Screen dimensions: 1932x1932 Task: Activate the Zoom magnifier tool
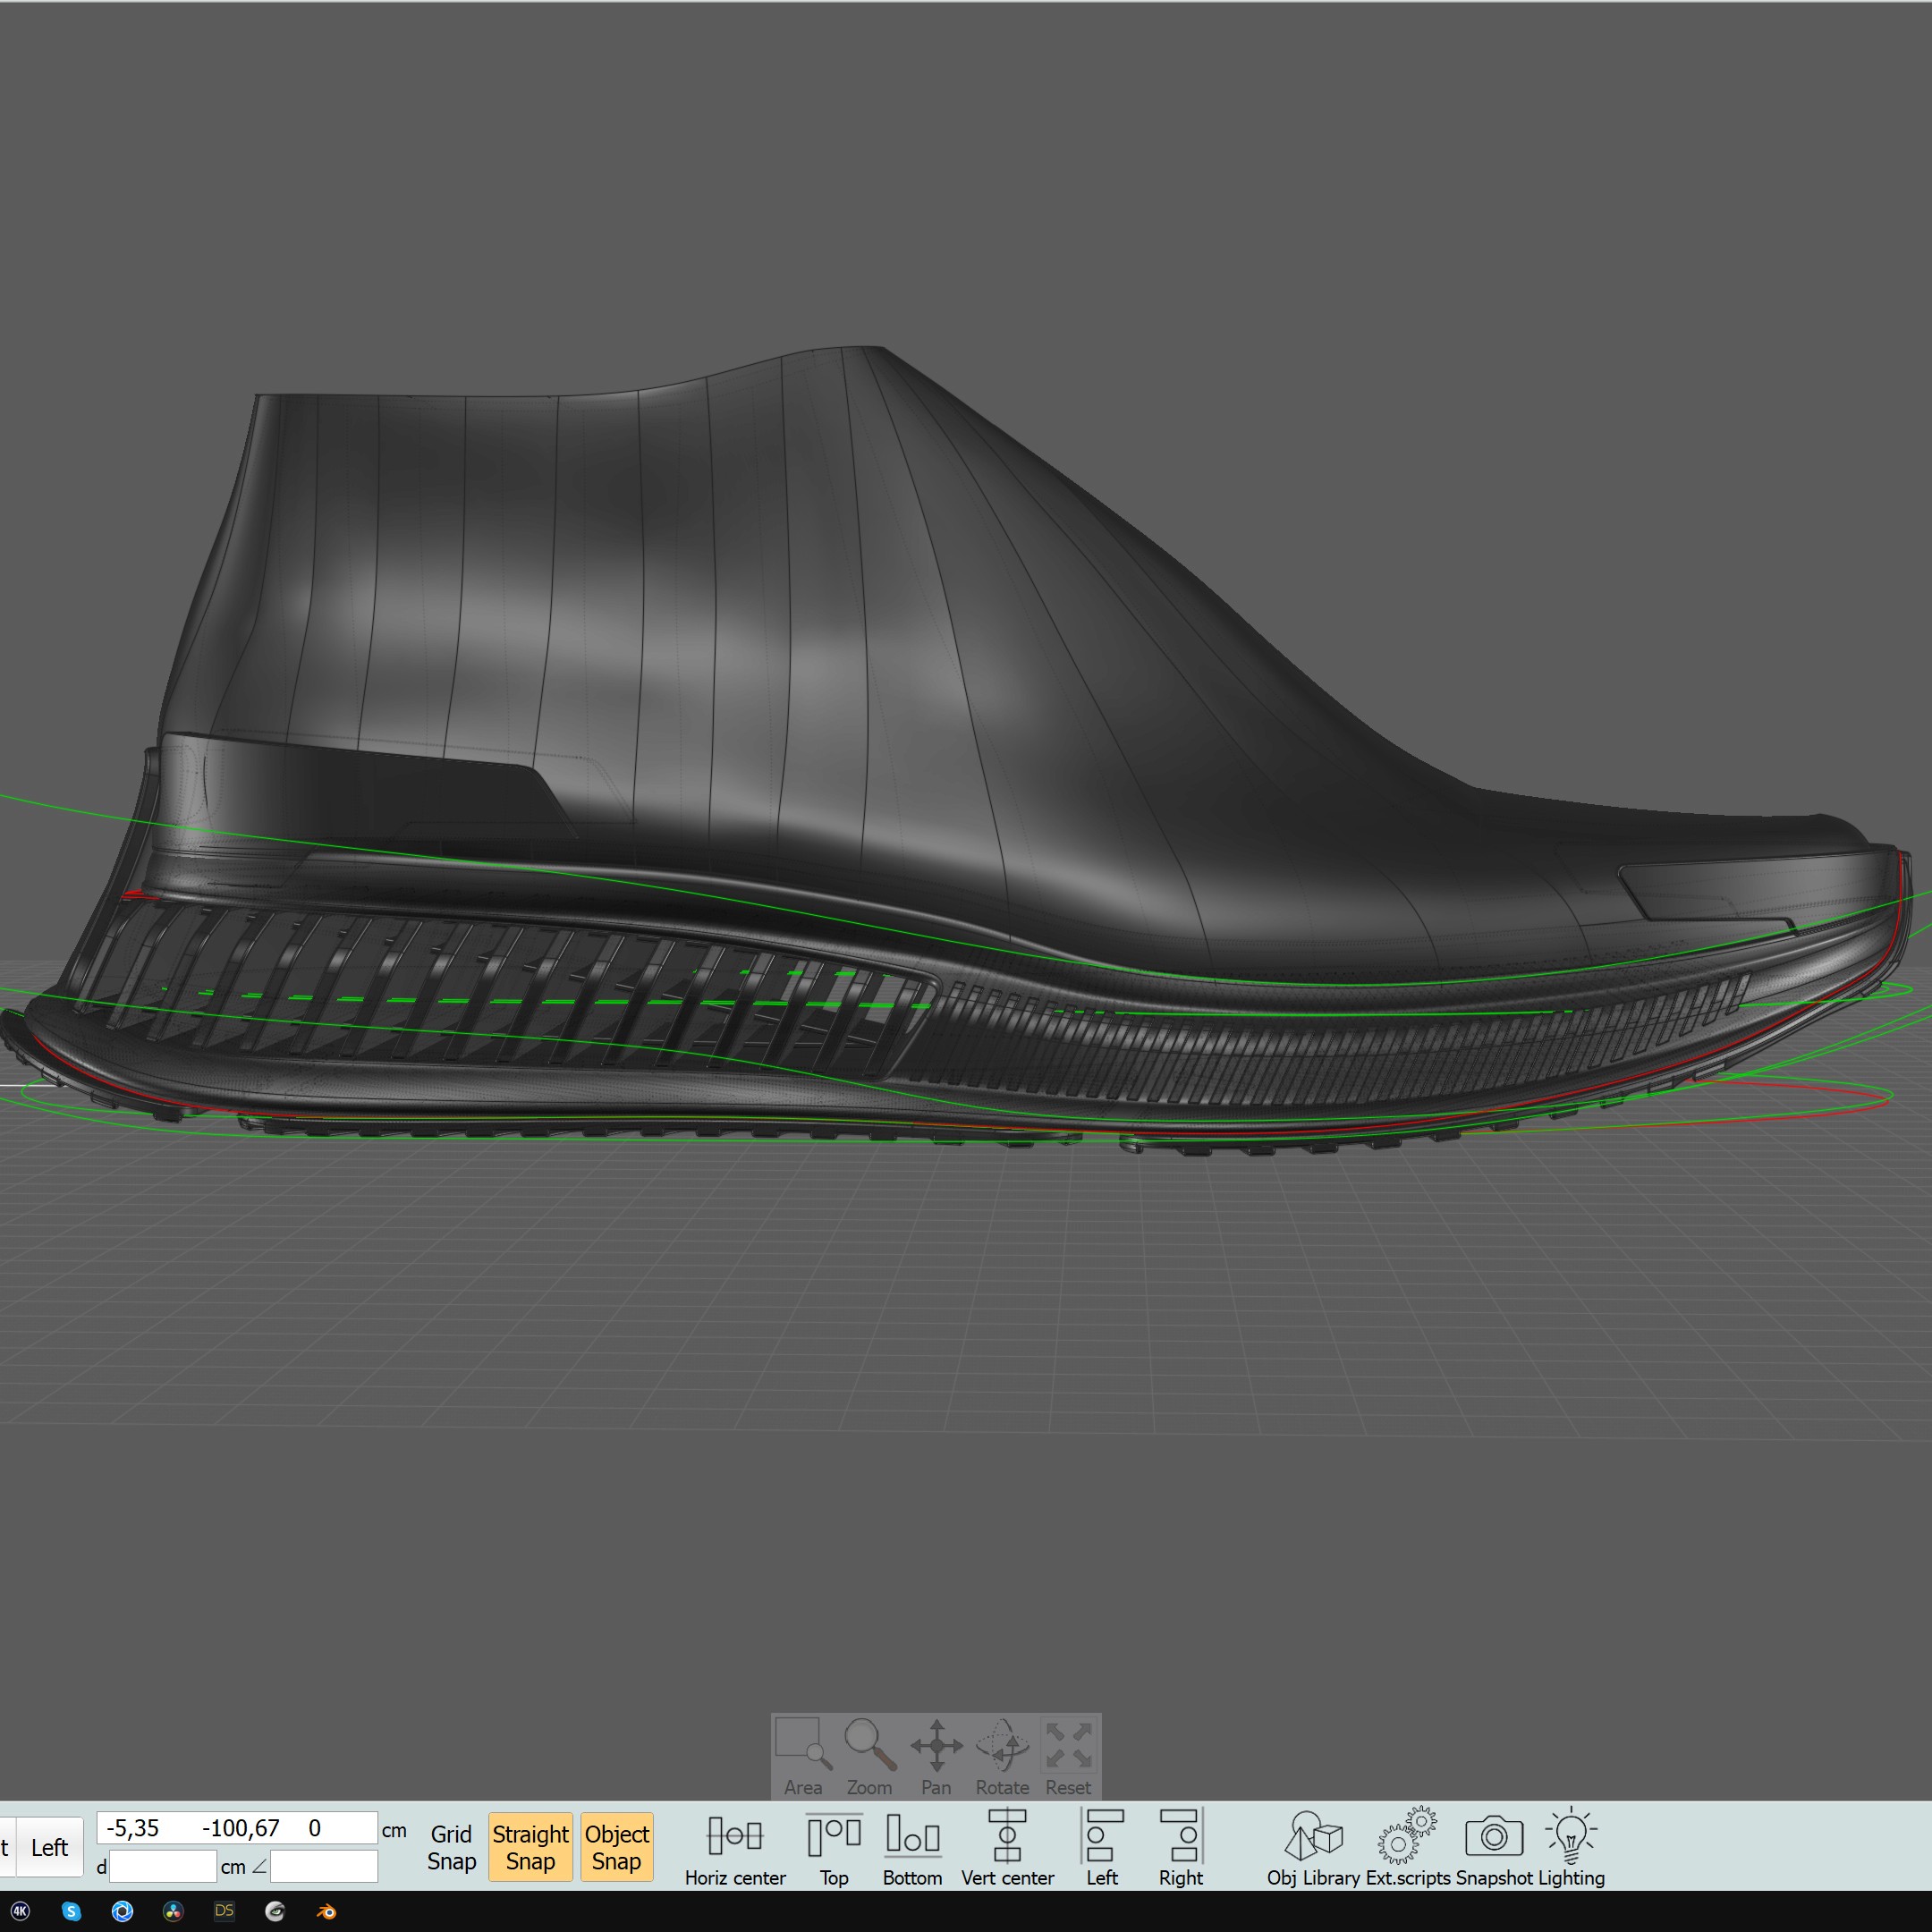[869, 1754]
